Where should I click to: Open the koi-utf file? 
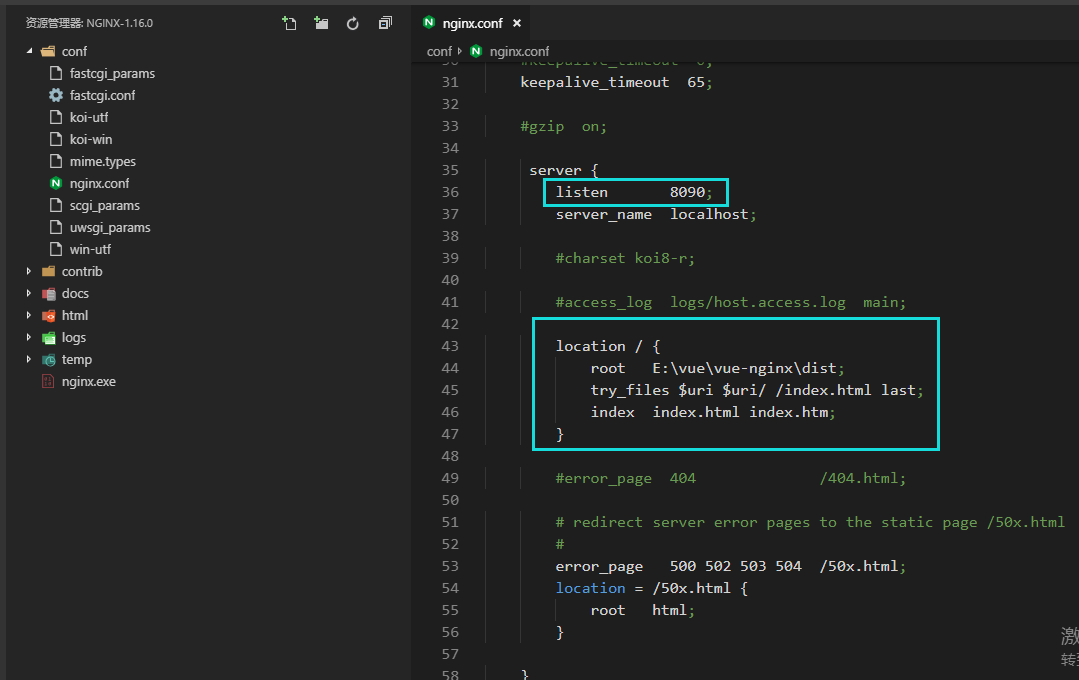(x=89, y=118)
